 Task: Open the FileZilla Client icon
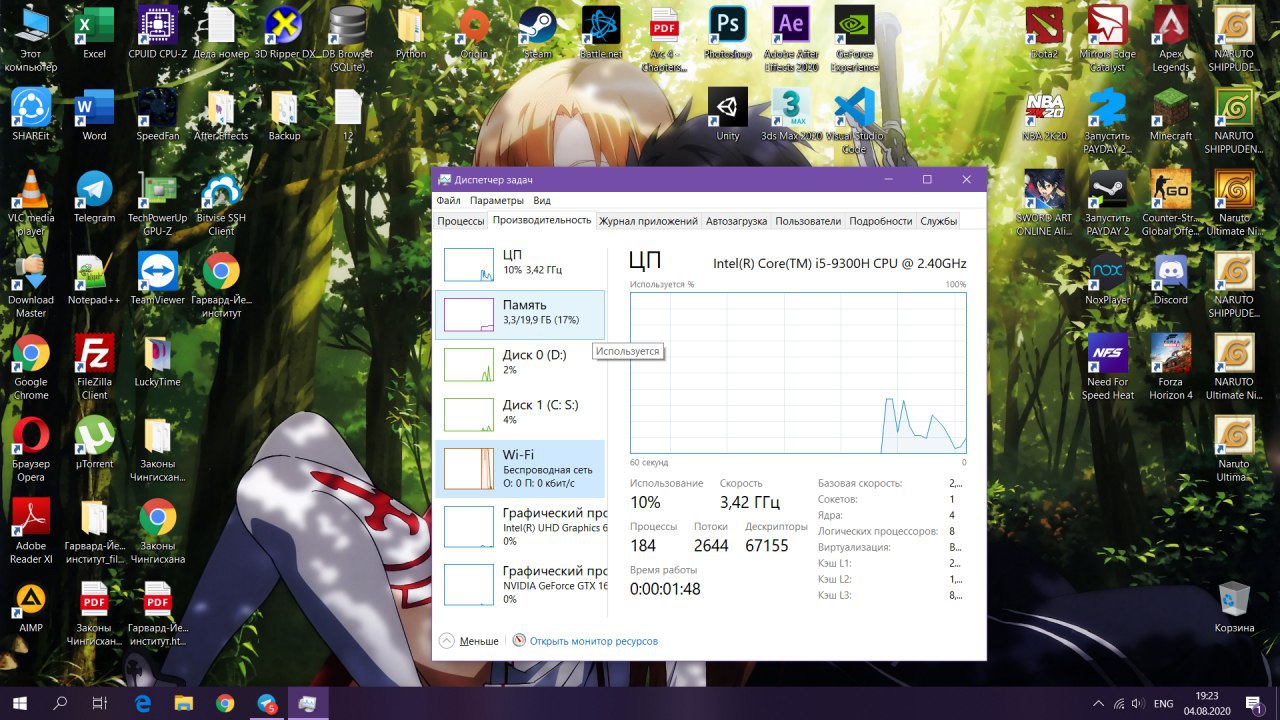[x=95, y=366]
